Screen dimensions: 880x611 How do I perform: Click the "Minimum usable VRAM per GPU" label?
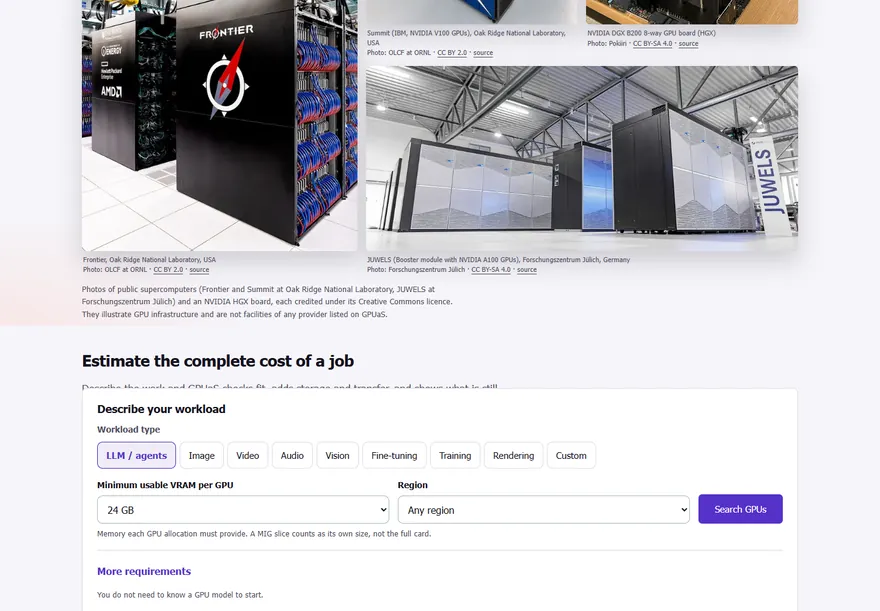point(165,485)
